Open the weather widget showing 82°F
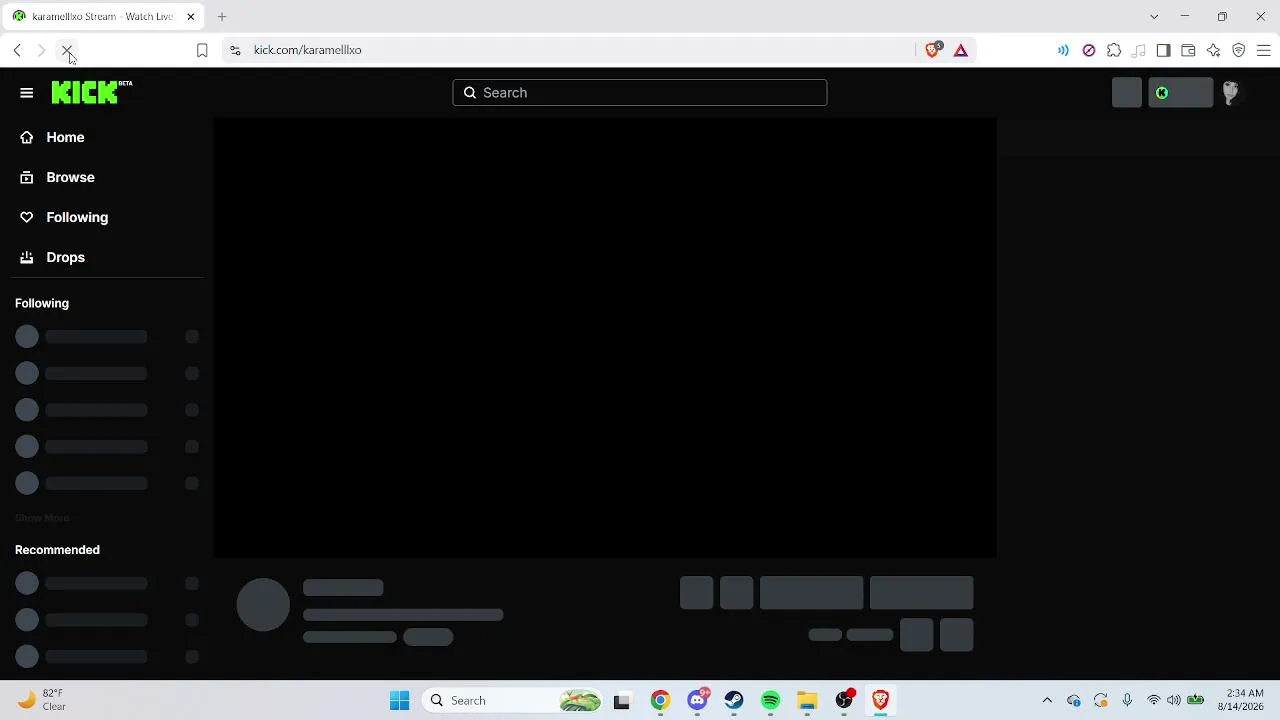1280x720 pixels. (x=42, y=700)
